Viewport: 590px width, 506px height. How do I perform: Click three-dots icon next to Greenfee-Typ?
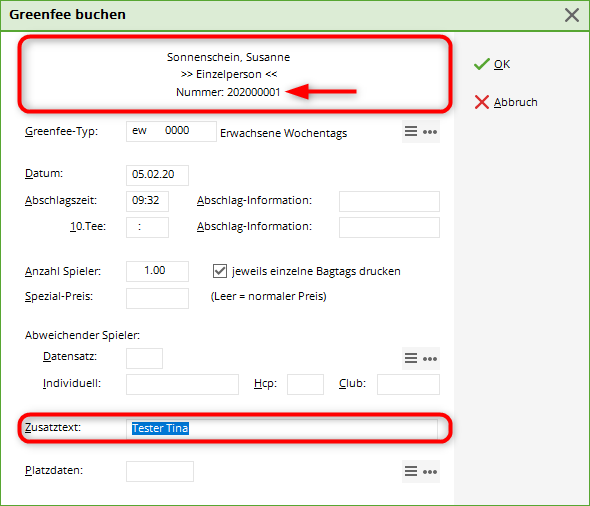click(x=430, y=132)
